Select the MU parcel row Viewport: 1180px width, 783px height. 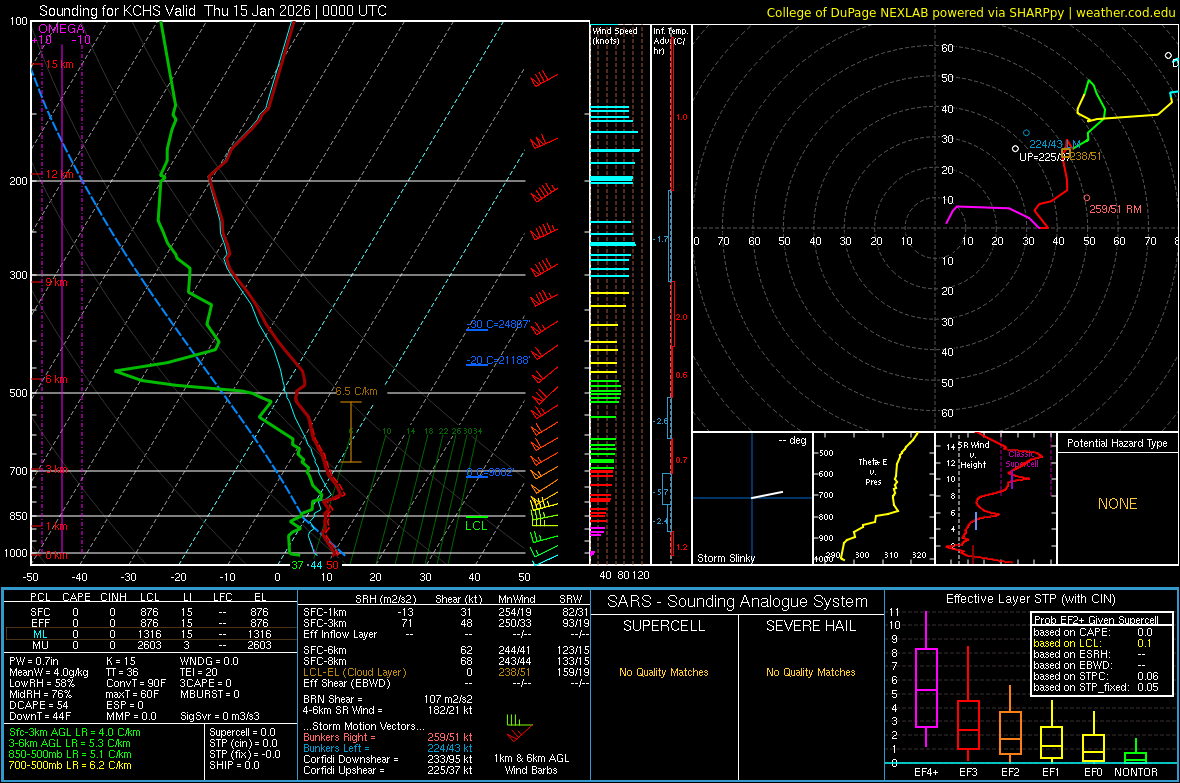click(x=150, y=645)
